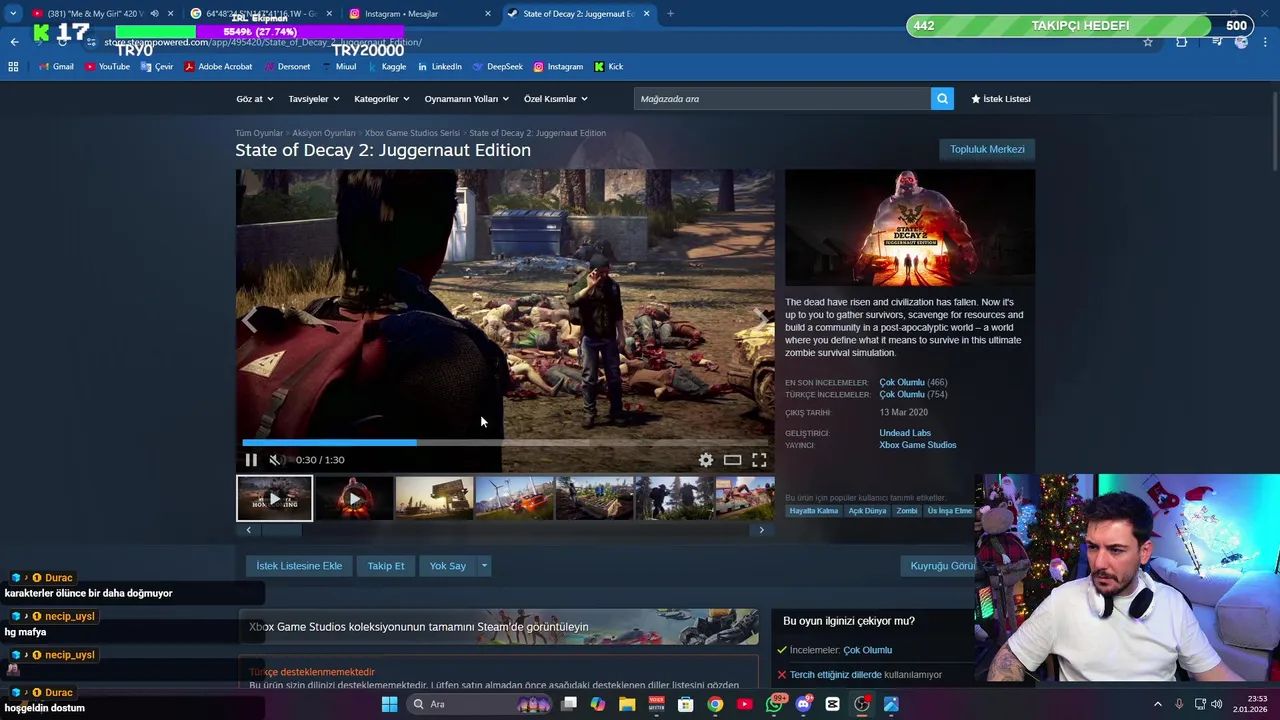1280x720 pixels.
Task: Pause the game trailer video
Action: (251, 460)
